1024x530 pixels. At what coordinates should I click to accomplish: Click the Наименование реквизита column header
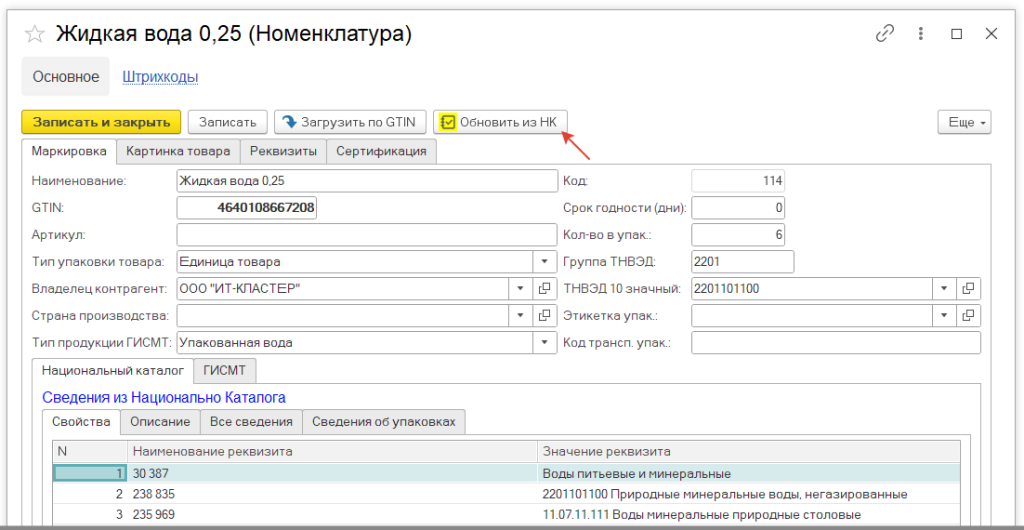click(x=332, y=452)
